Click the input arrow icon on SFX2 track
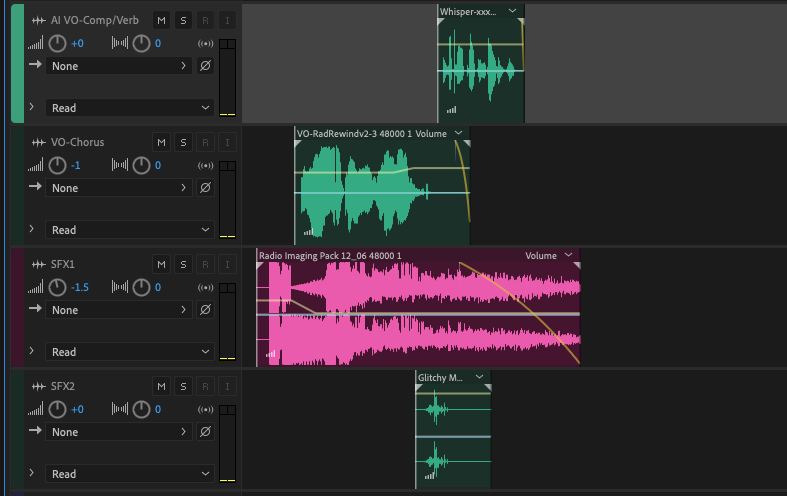The image size is (787, 496). (35, 432)
